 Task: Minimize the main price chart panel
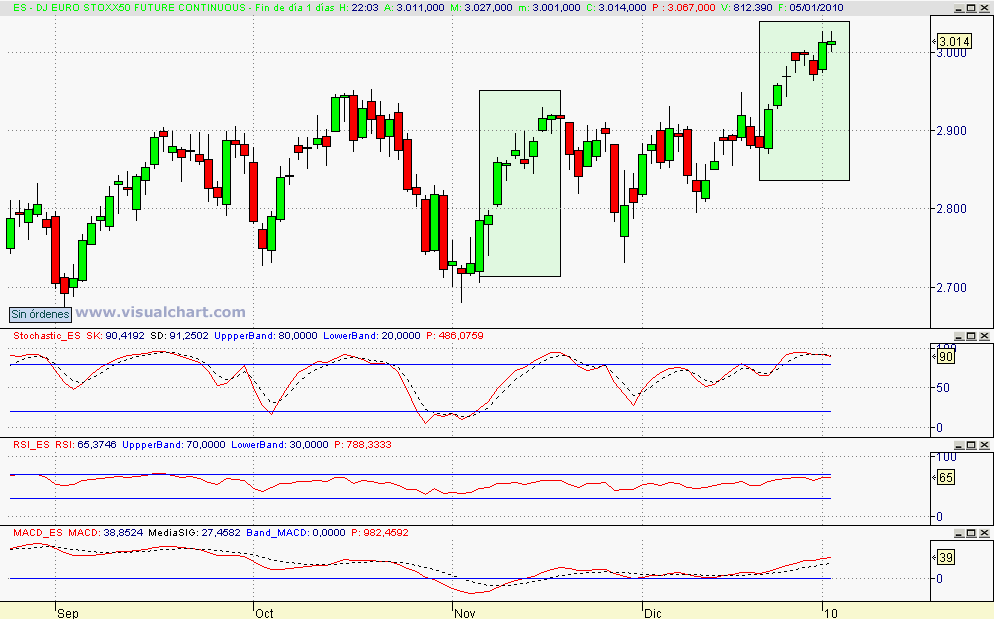[959, 7]
